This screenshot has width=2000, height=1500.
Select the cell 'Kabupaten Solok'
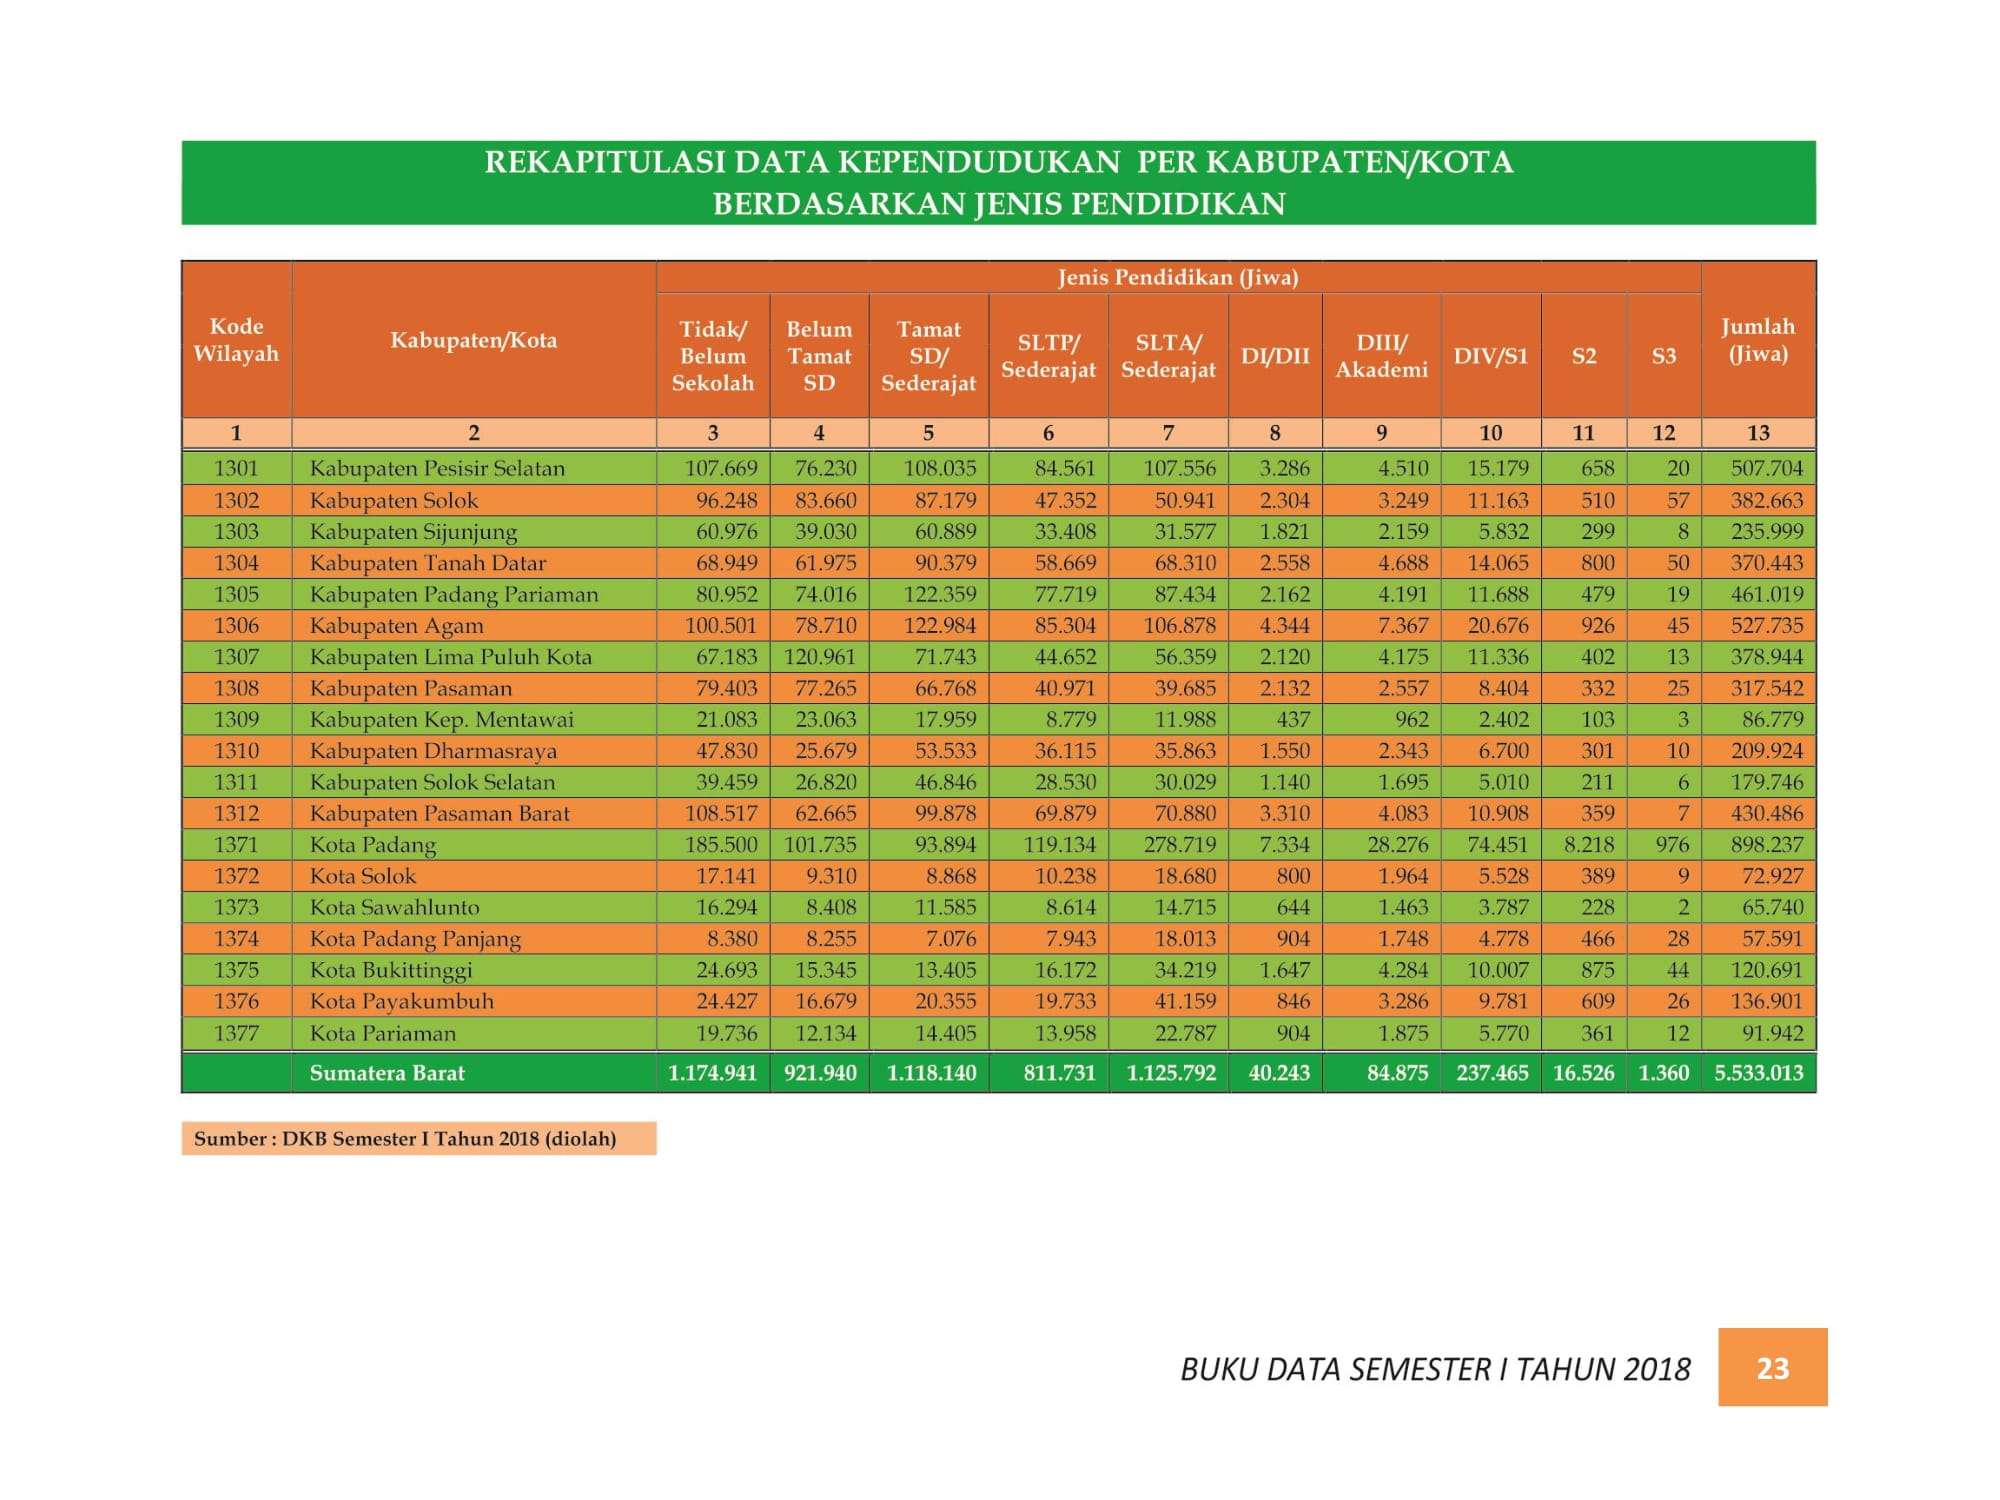click(x=473, y=500)
